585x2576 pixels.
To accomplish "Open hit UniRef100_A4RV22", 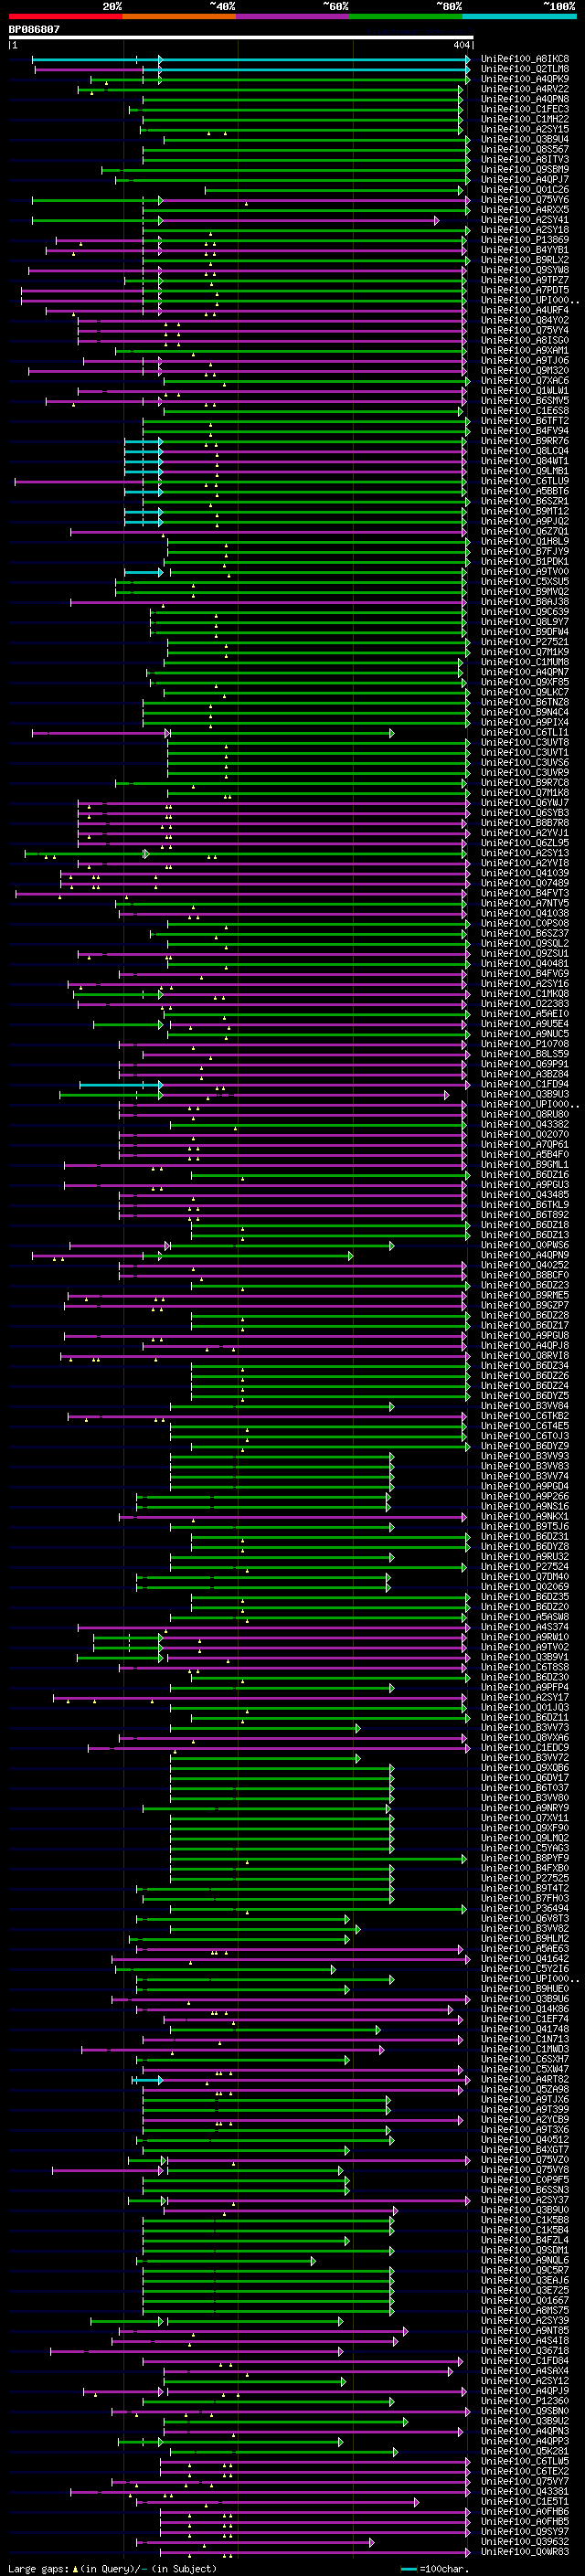I will (524, 89).
